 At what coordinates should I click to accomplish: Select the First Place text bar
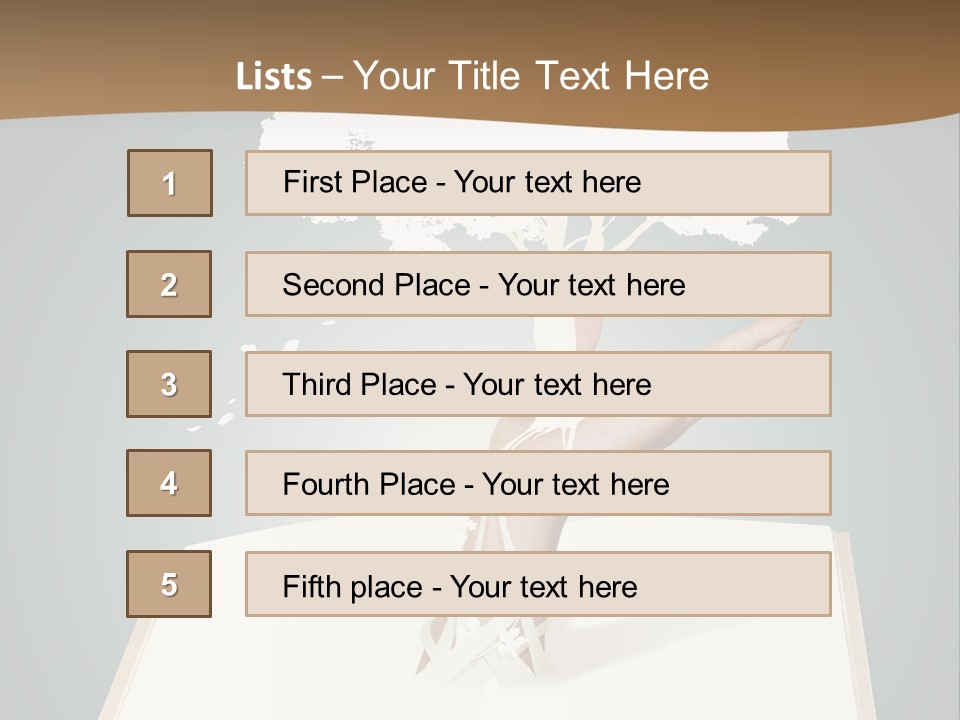click(x=538, y=183)
